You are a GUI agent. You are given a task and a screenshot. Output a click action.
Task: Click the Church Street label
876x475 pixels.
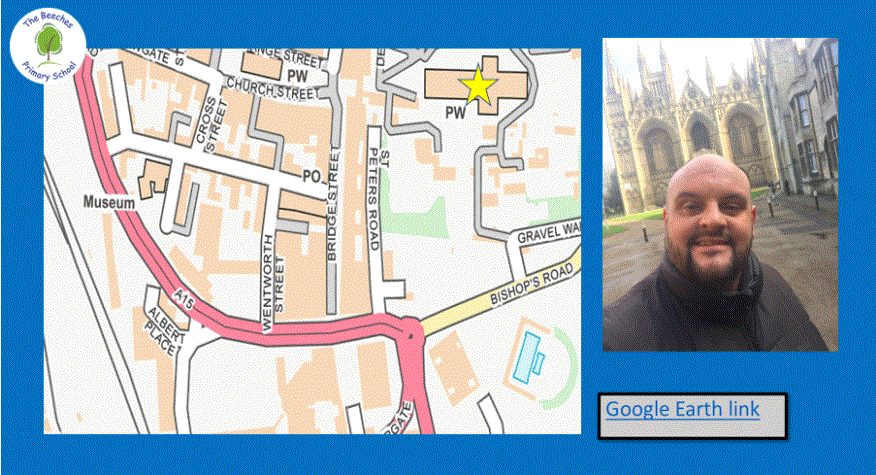[x=272, y=89]
